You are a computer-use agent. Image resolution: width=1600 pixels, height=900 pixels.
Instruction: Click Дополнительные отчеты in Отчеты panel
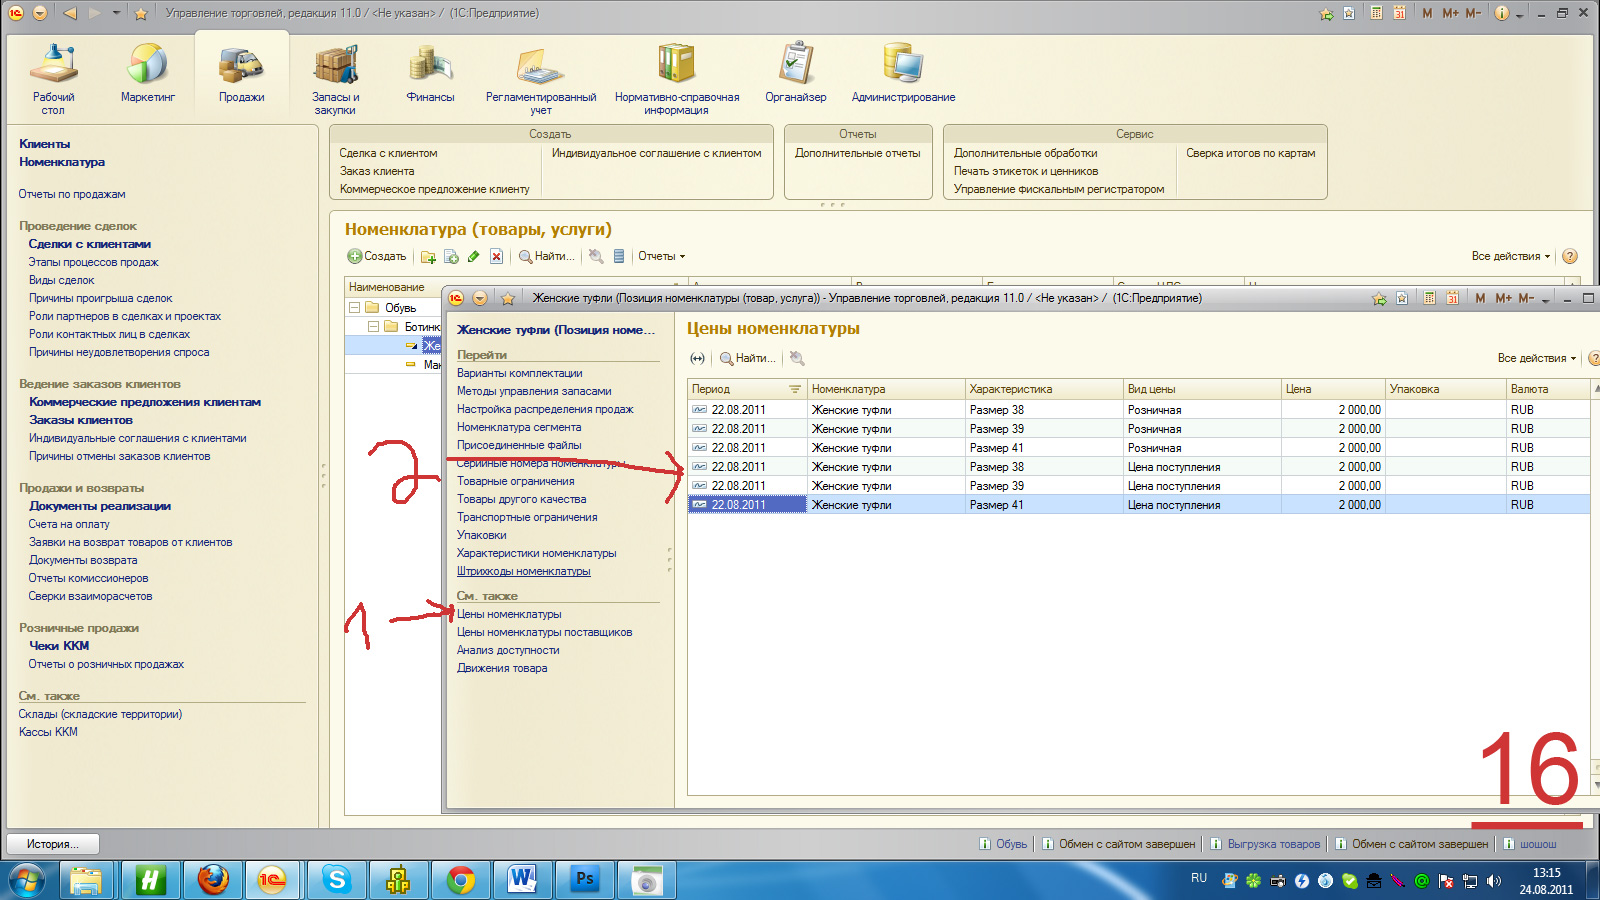pyautogui.click(x=858, y=153)
